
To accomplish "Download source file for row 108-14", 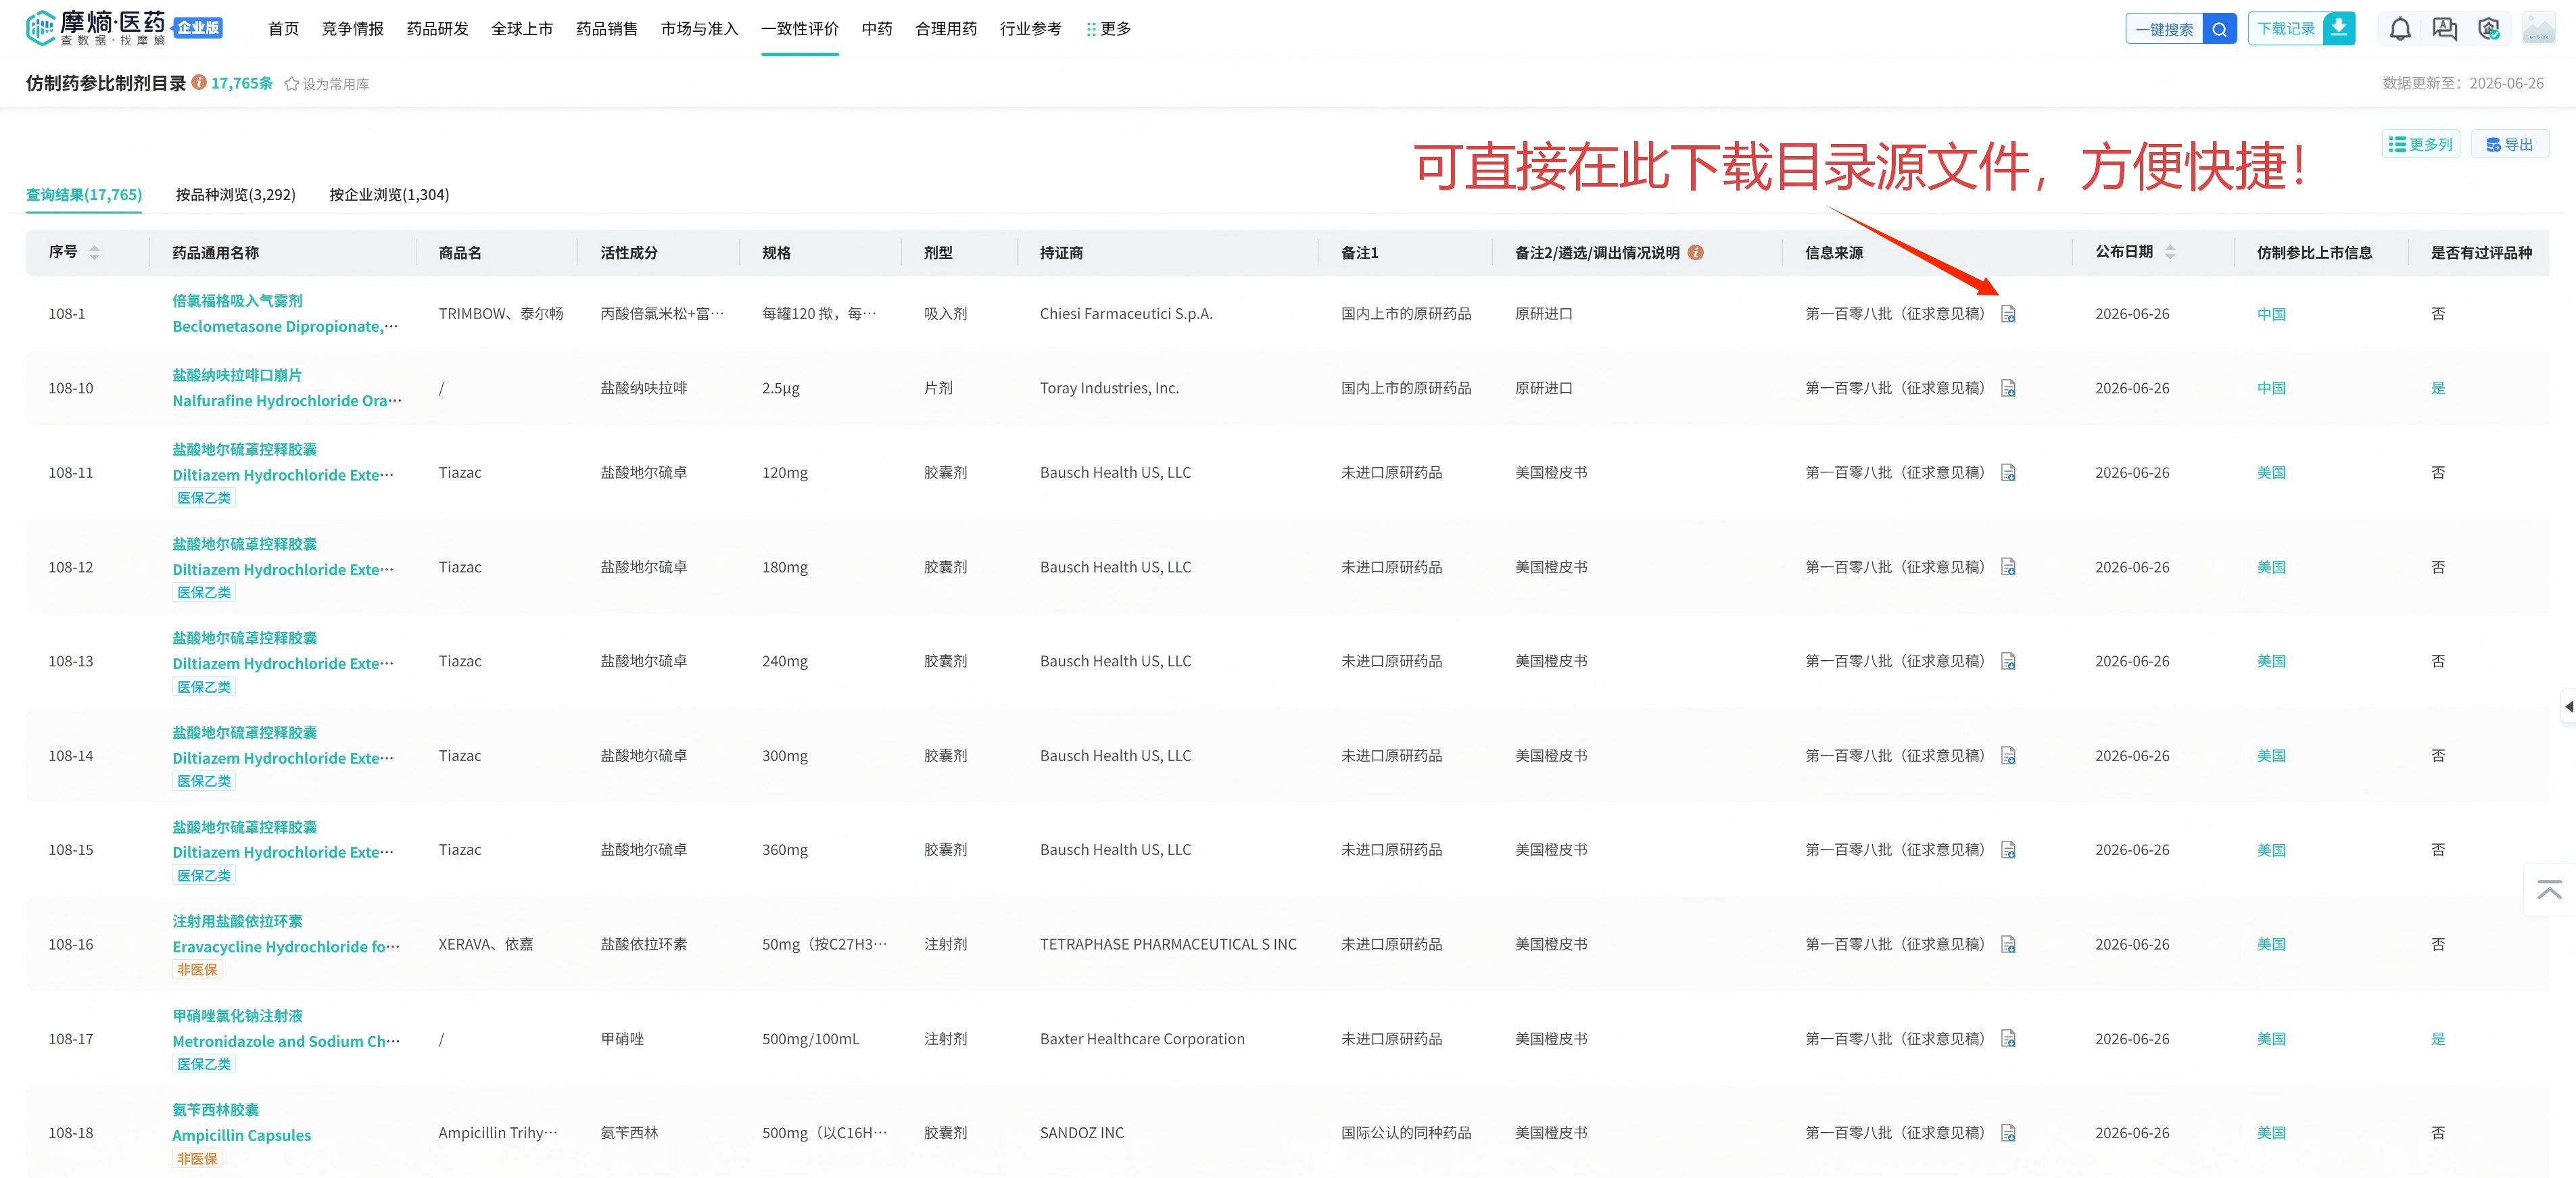I will click(x=2008, y=756).
